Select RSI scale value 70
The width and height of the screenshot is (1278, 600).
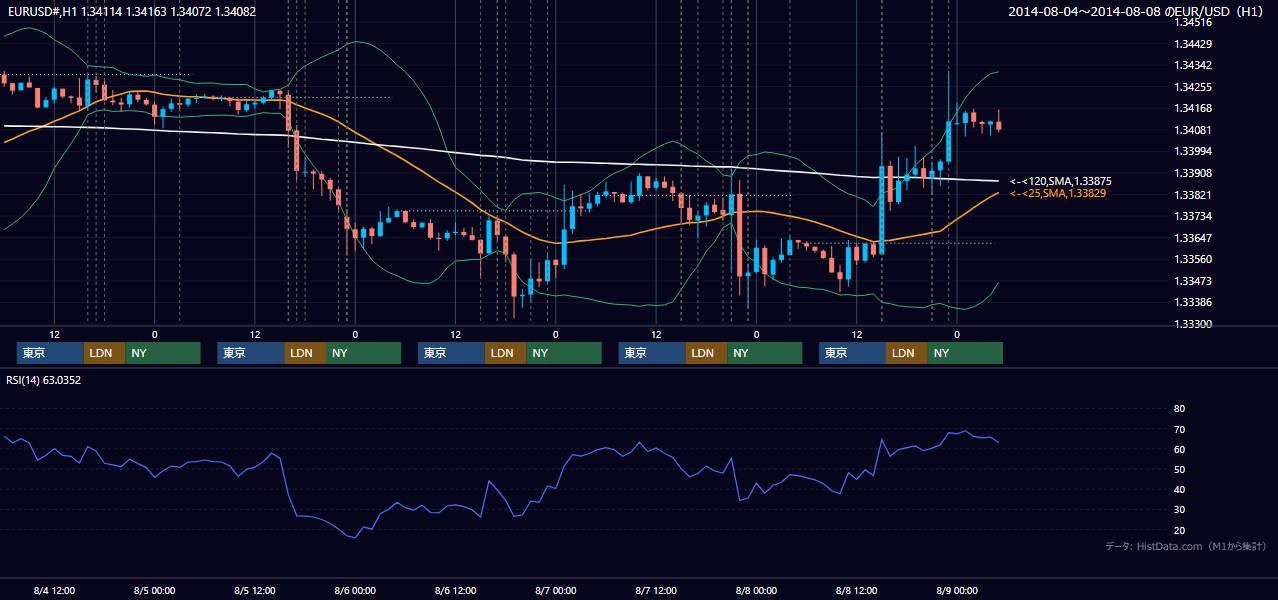(1179, 429)
